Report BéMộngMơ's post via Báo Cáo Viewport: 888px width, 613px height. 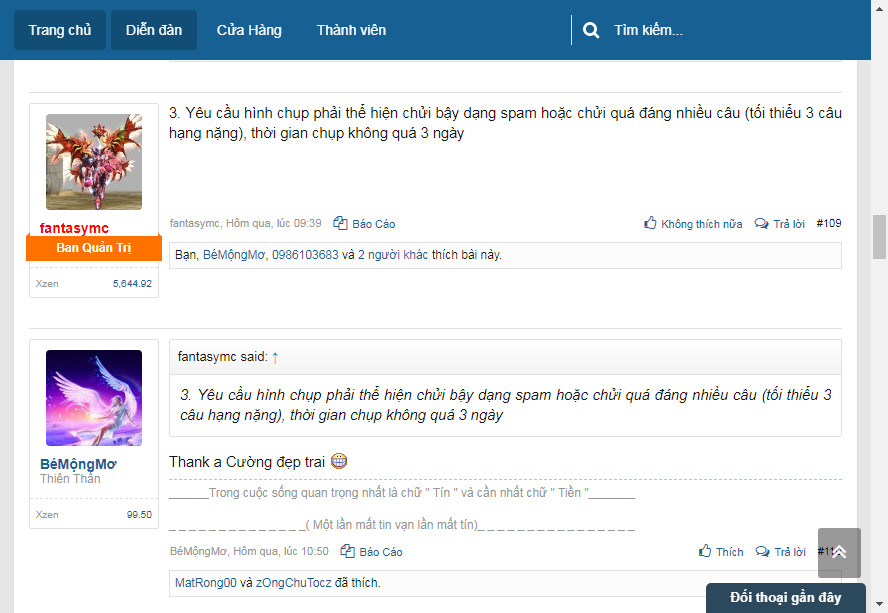tap(372, 552)
